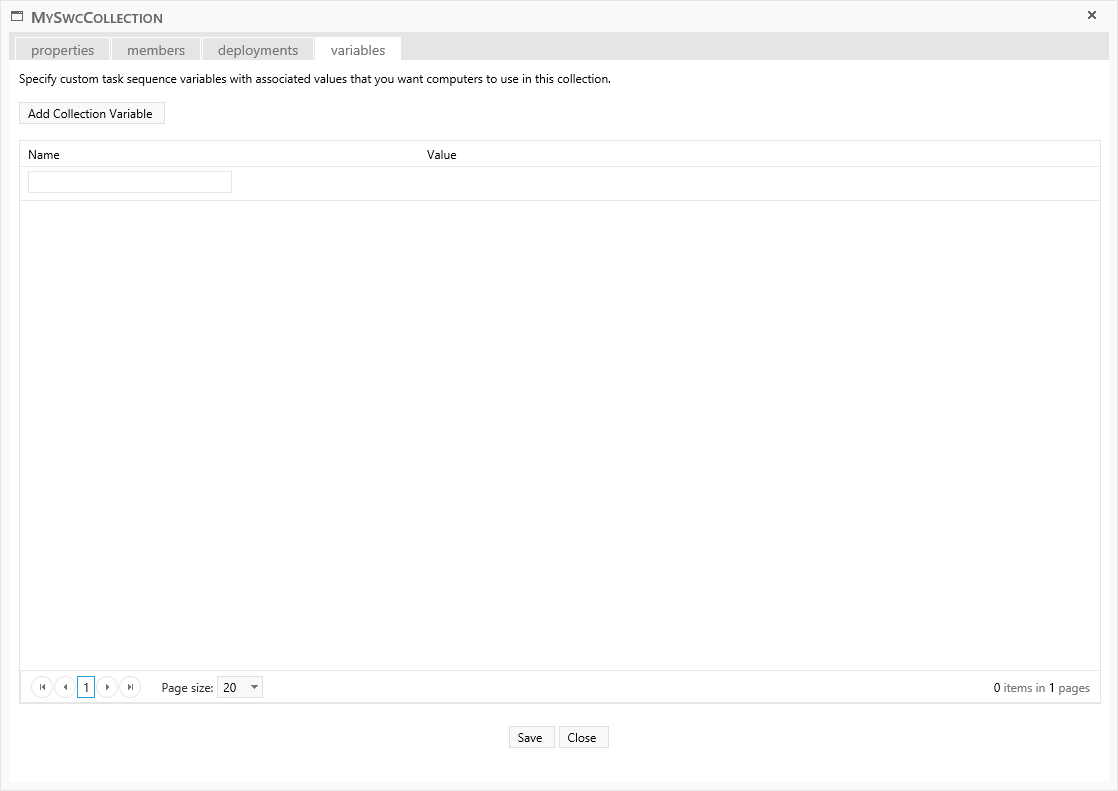
Task: Click the items in pages count label
Action: tap(1041, 688)
